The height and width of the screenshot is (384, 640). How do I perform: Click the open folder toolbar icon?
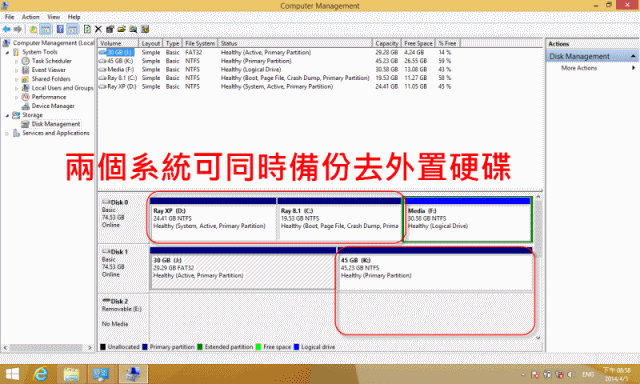pyautogui.click(x=121, y=29)
